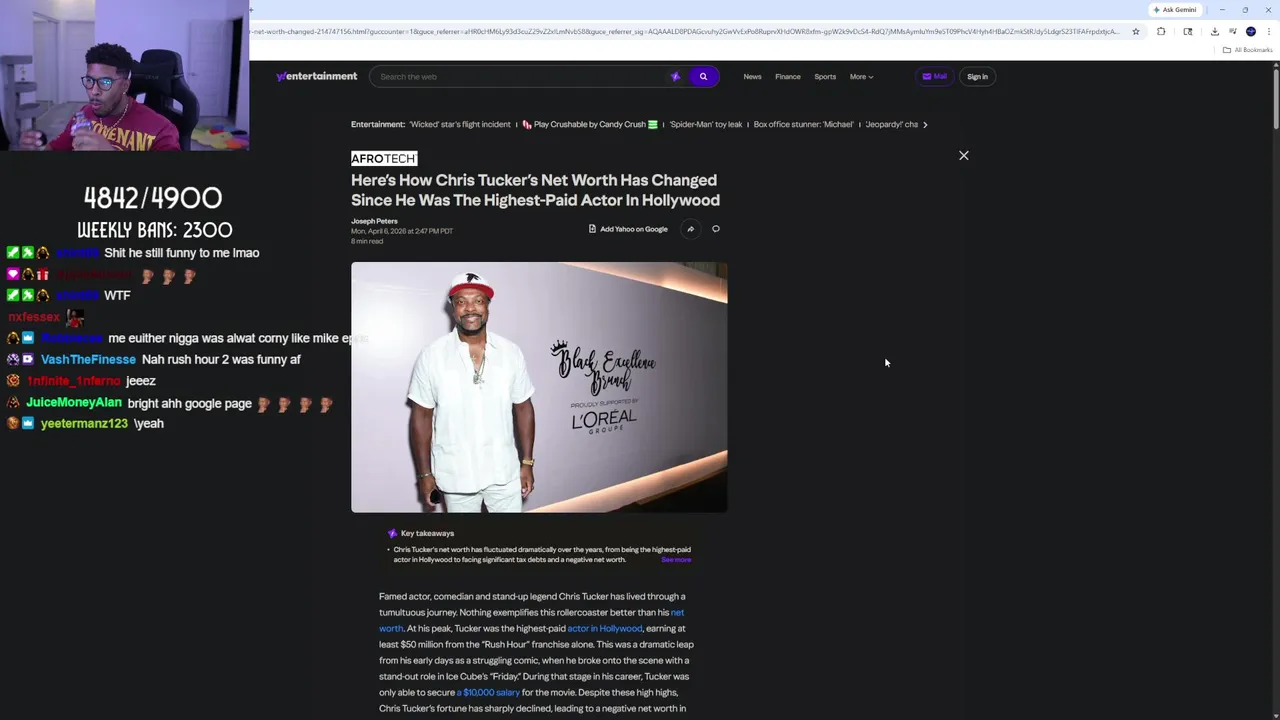
Task: Open comments speech bubble icon
Action: [x=716, y=229]
